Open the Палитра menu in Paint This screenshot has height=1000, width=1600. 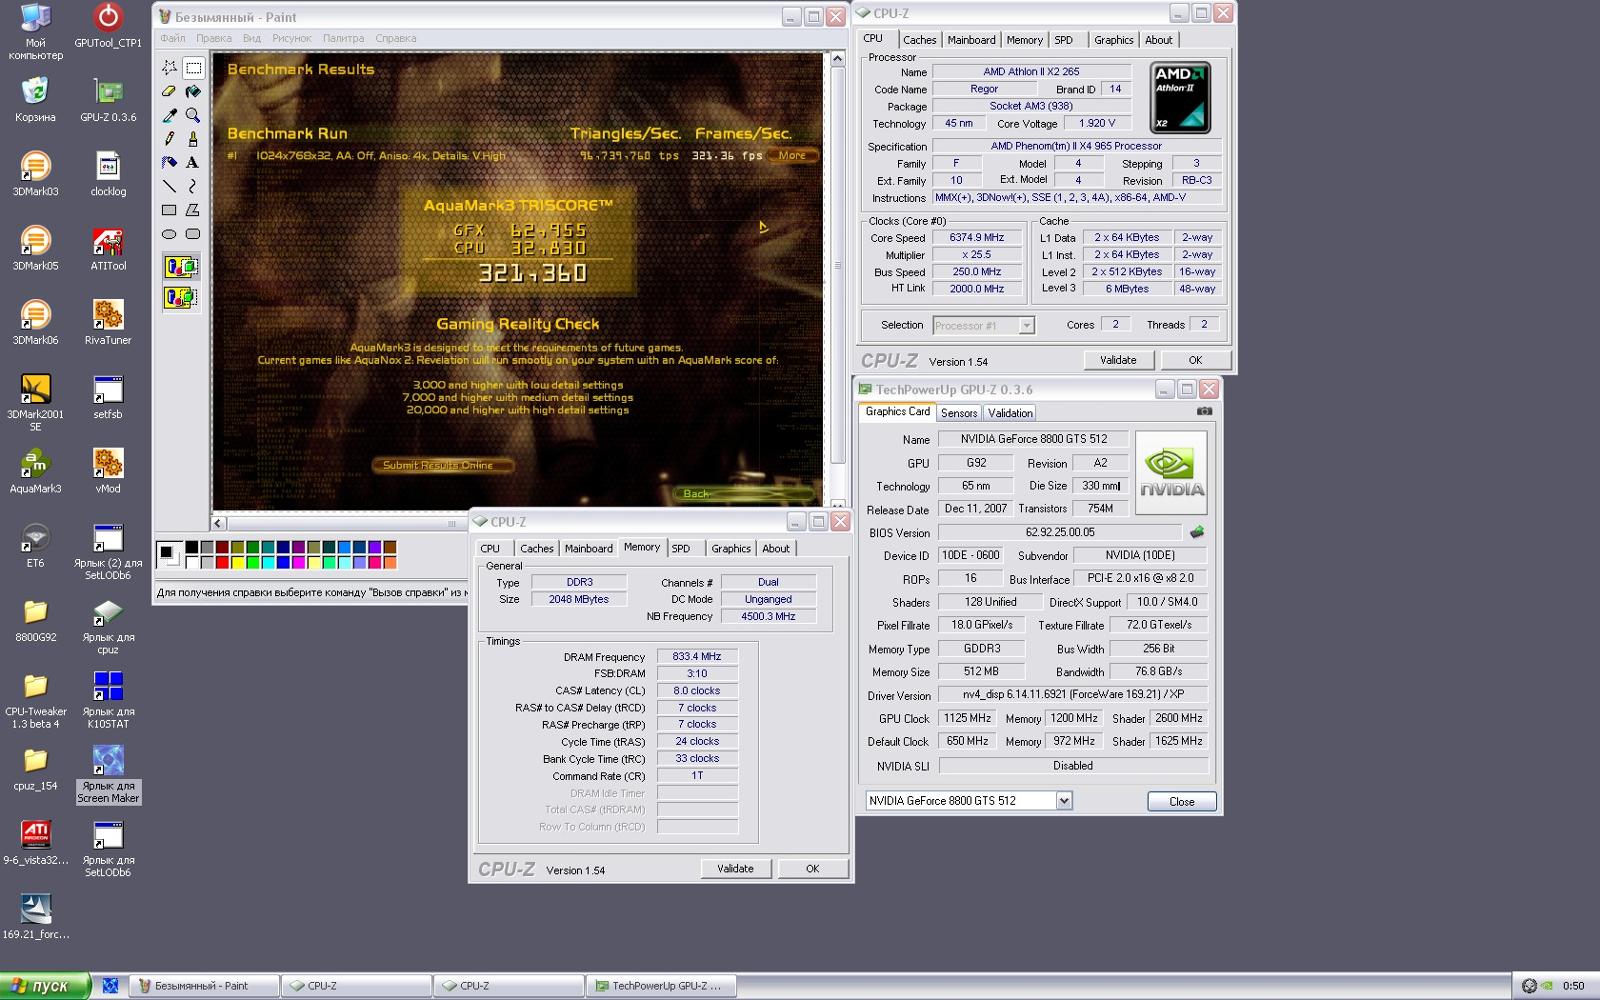pos(343,38)
